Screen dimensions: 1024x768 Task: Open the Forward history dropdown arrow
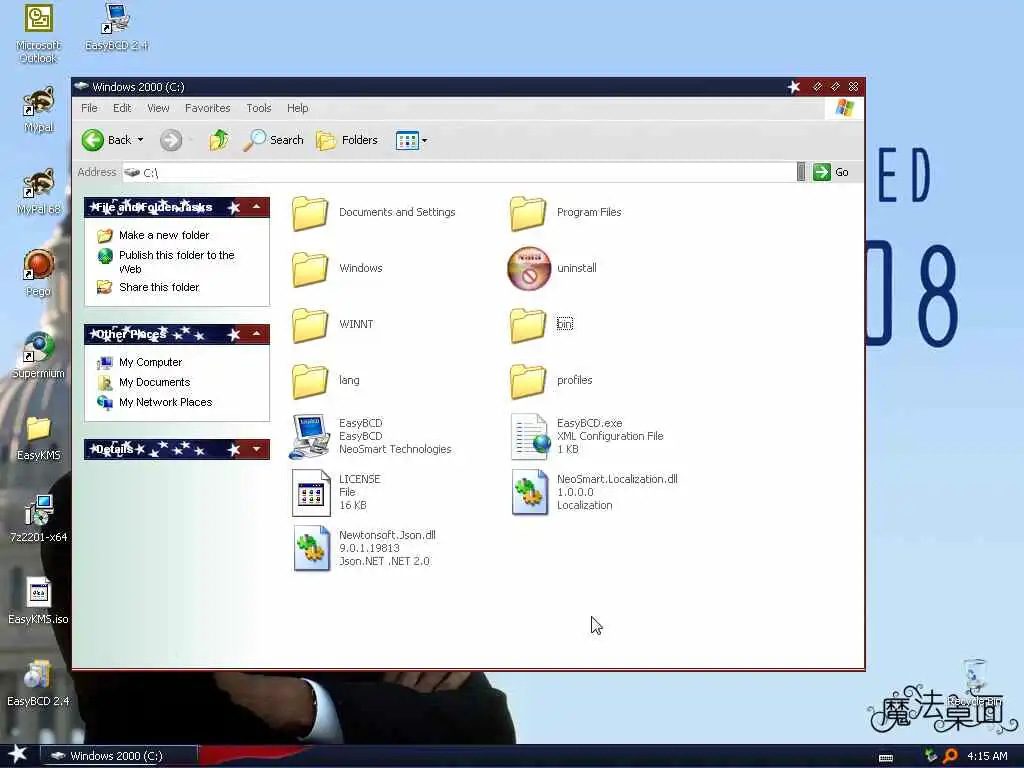[191, 140]
